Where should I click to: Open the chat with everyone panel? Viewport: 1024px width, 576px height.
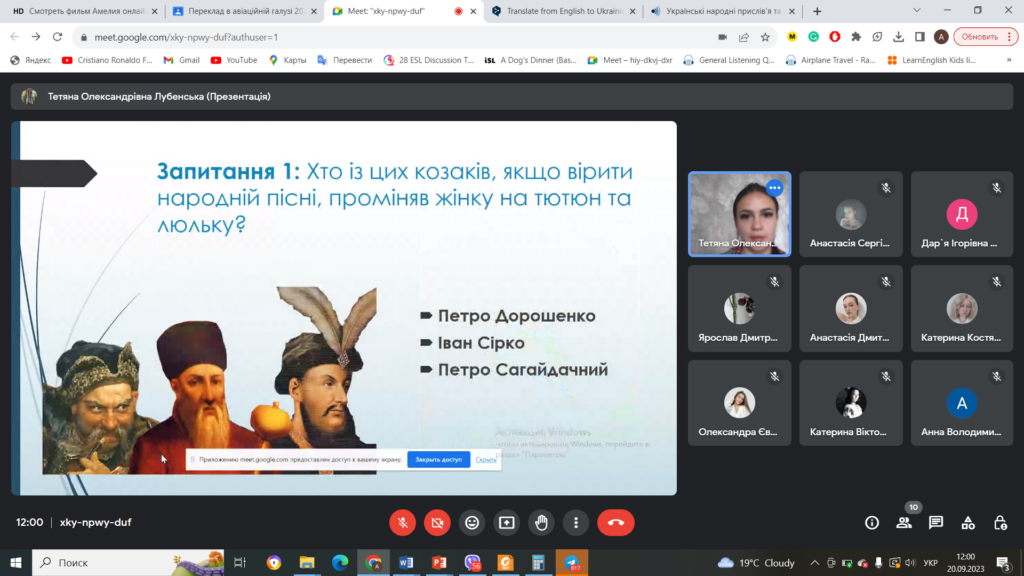936,522
